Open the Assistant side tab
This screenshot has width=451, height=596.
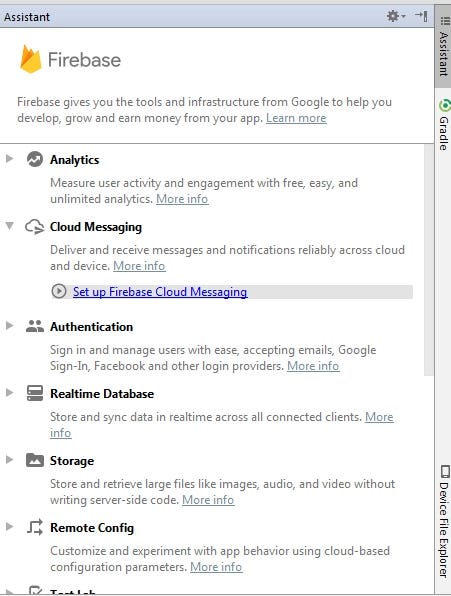[443, 46]
